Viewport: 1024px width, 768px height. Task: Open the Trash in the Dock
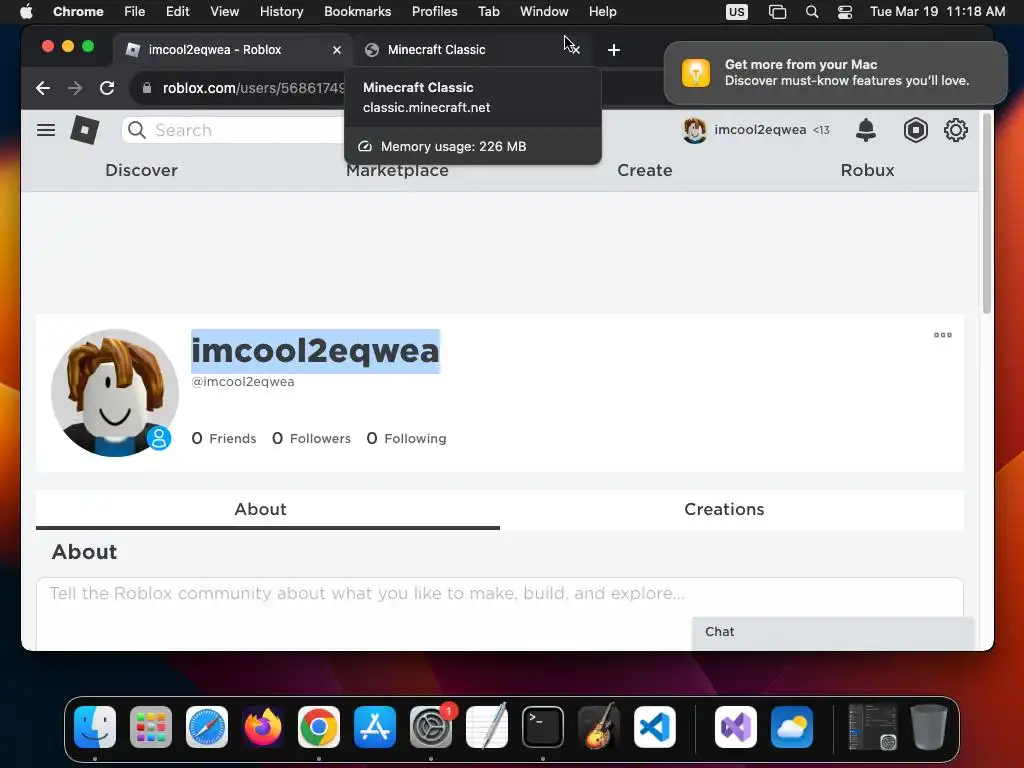[929, 727]
